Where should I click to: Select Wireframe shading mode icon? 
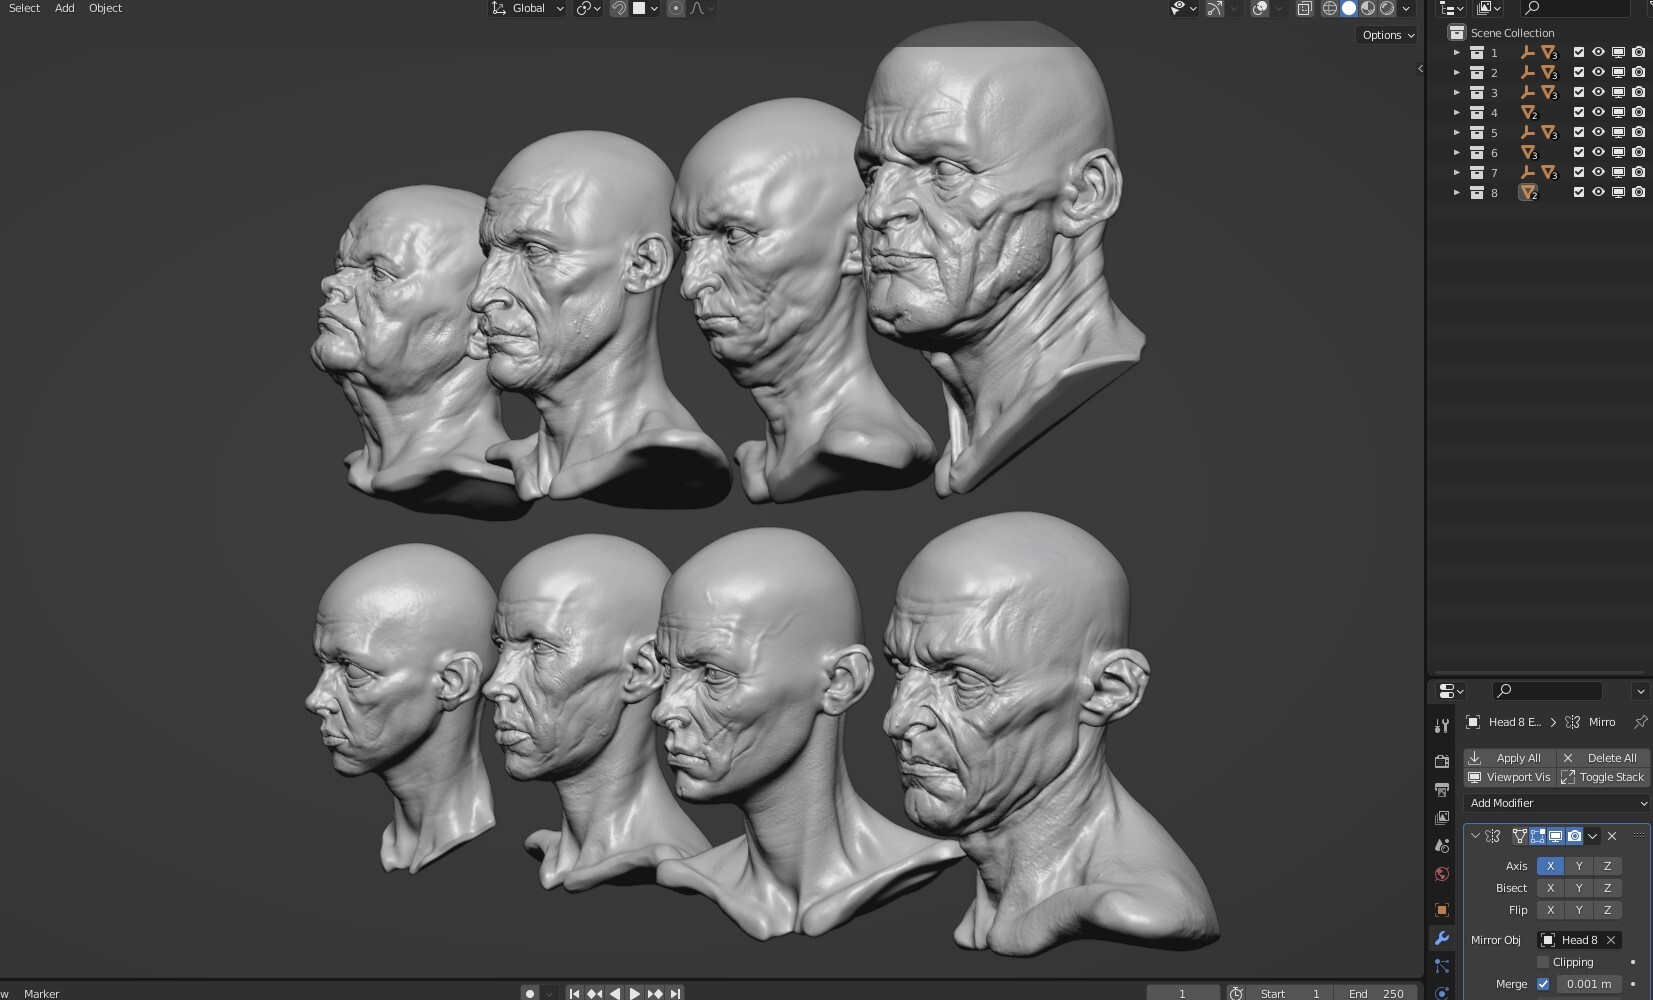(1330, 8)
